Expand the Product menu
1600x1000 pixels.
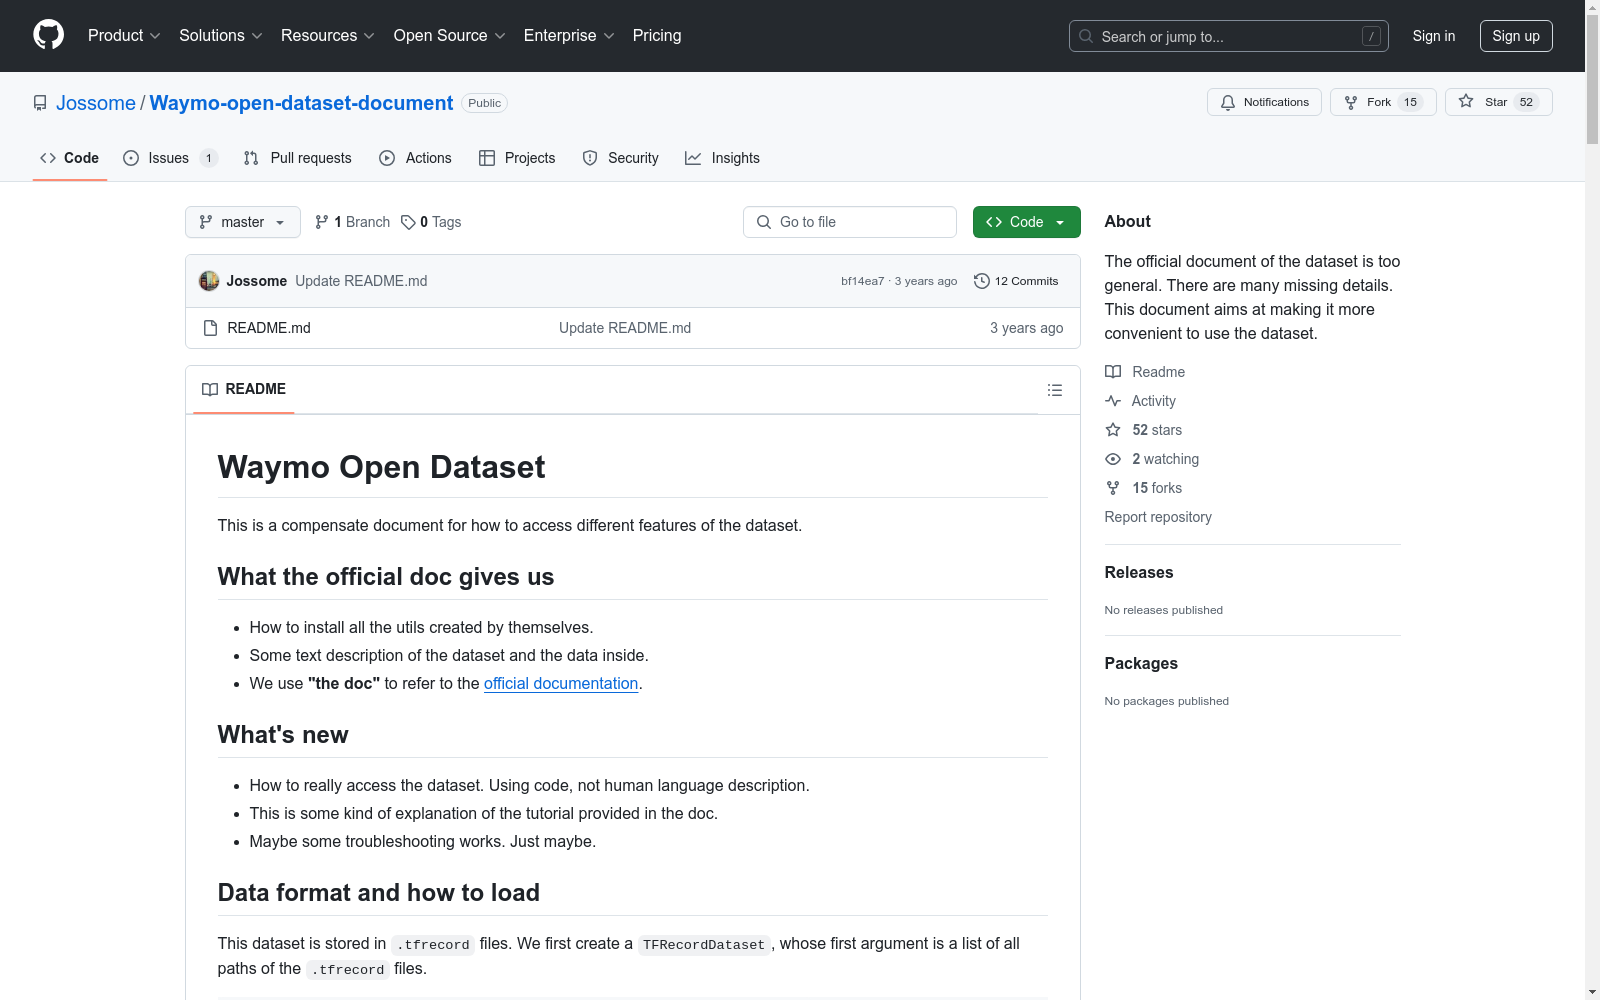click(x=124, y=35)
